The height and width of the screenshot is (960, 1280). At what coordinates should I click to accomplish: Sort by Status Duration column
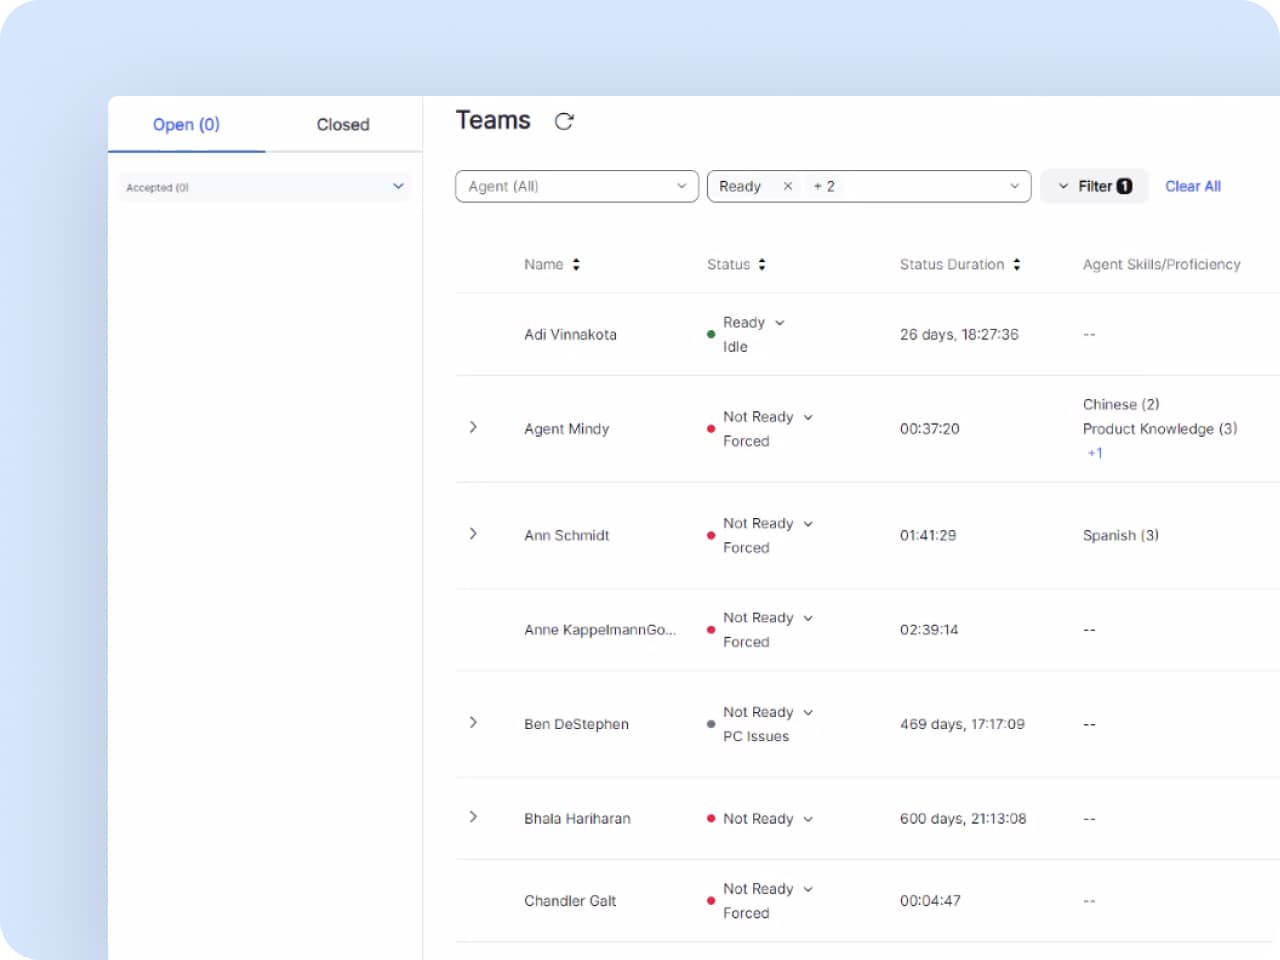1017,265
